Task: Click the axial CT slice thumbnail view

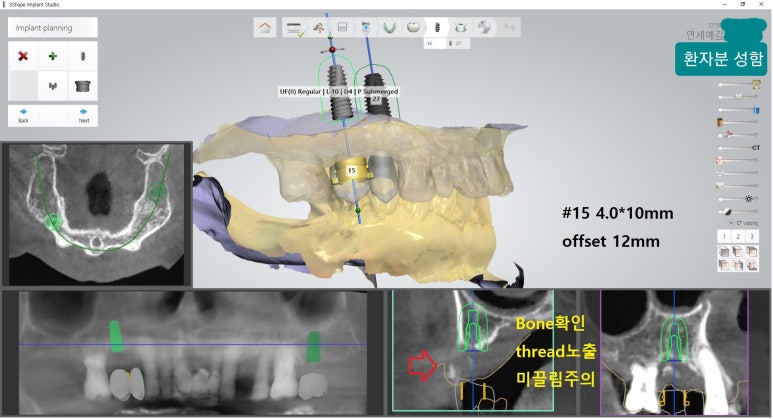Action: click(96, 213)
